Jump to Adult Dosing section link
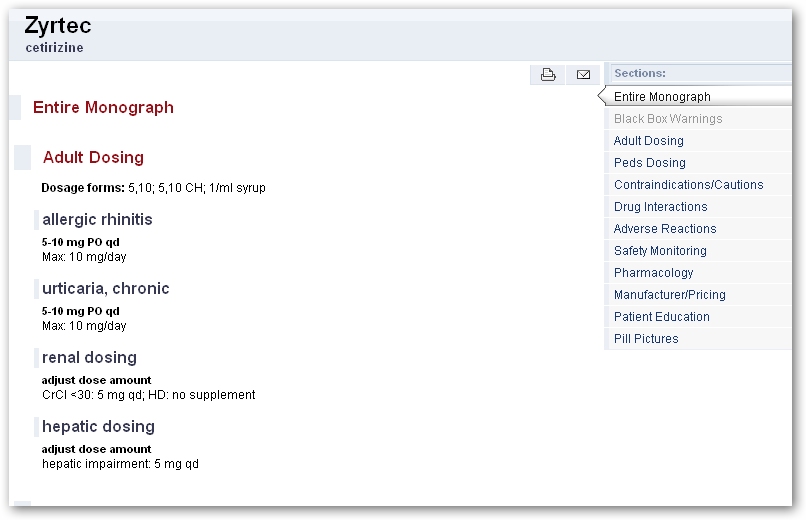This screenshot has width=806, height=520. point(648,141)
